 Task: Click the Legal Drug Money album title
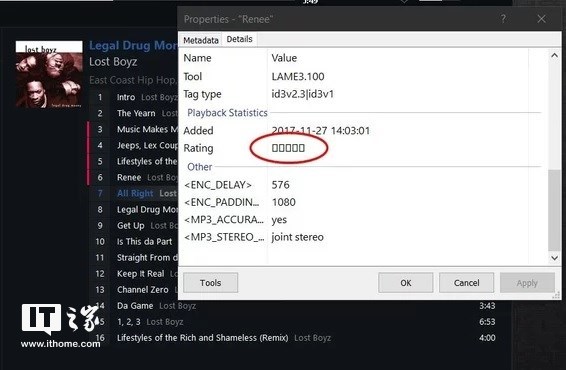pyautogui.click(x=133, y=45)
